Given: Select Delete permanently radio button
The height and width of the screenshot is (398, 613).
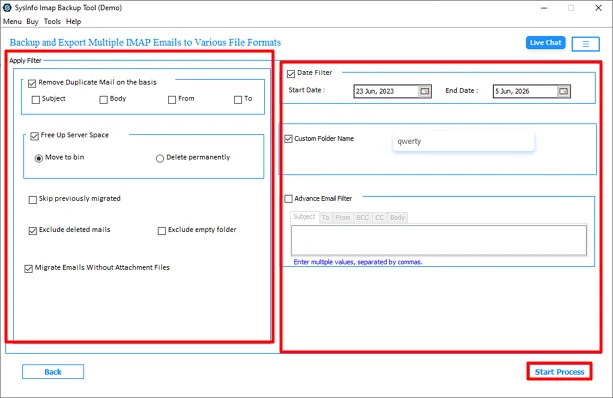Looking at the screenshot, I should click(160, 158).
